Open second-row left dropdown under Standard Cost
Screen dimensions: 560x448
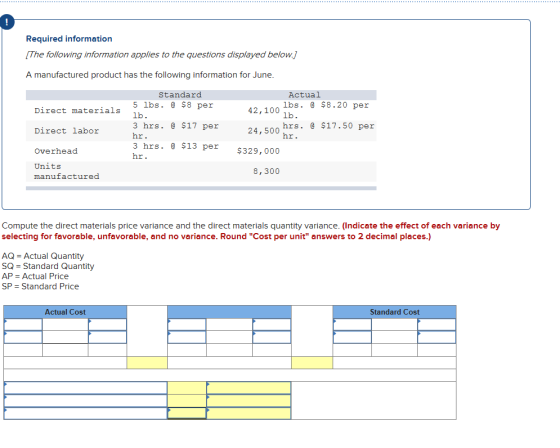352,337
